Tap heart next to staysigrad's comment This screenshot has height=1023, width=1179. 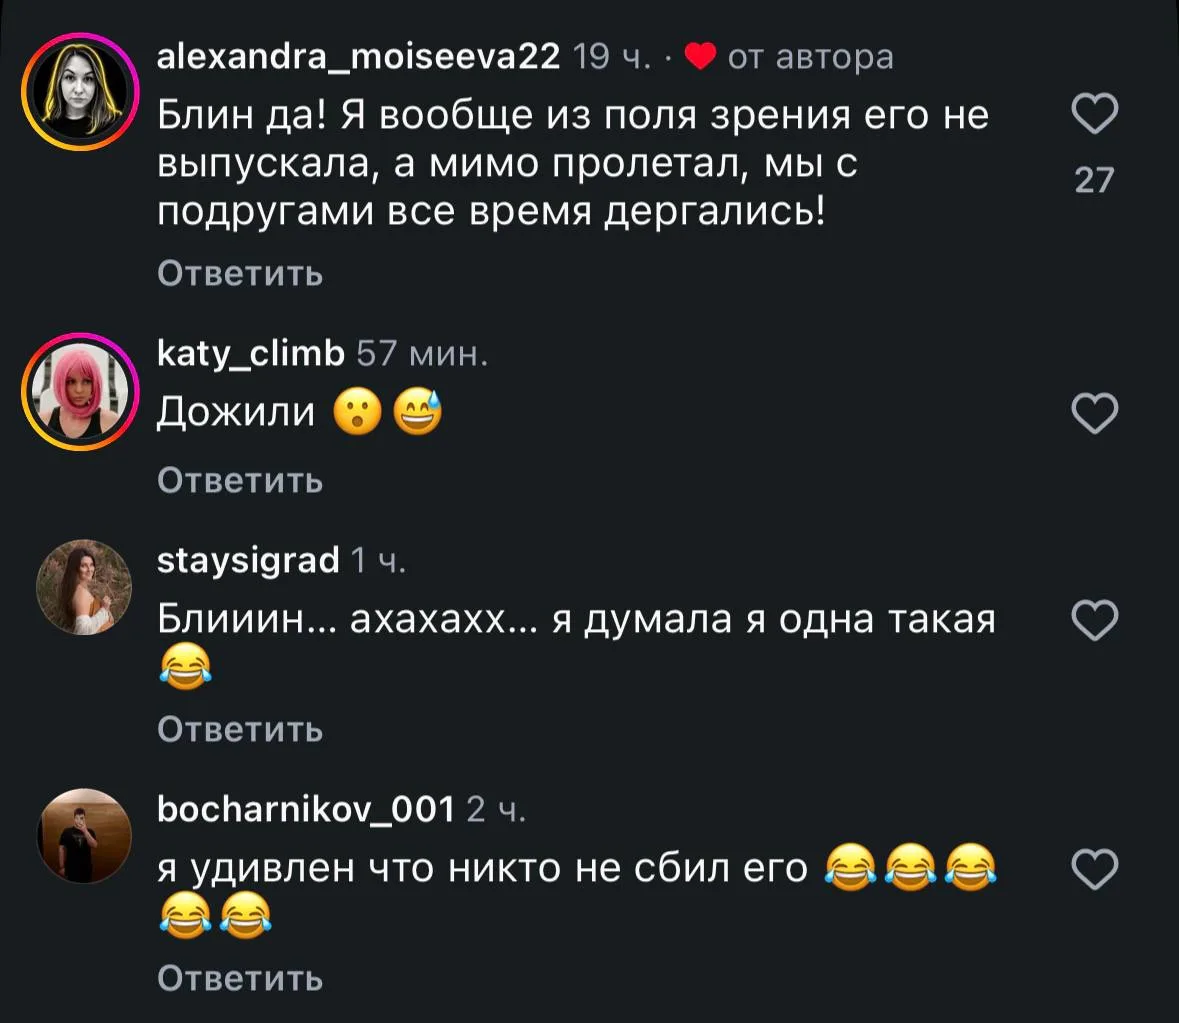click(1094, 620)
